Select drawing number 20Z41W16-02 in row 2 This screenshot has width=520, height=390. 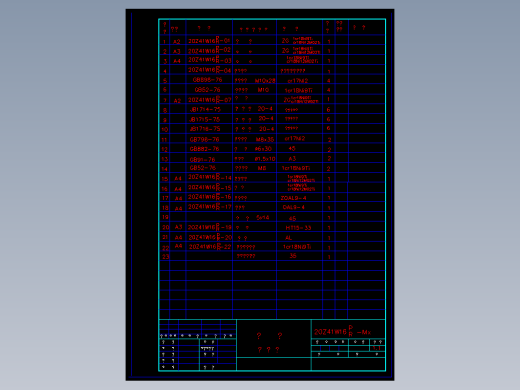click(x=209, y=50)
